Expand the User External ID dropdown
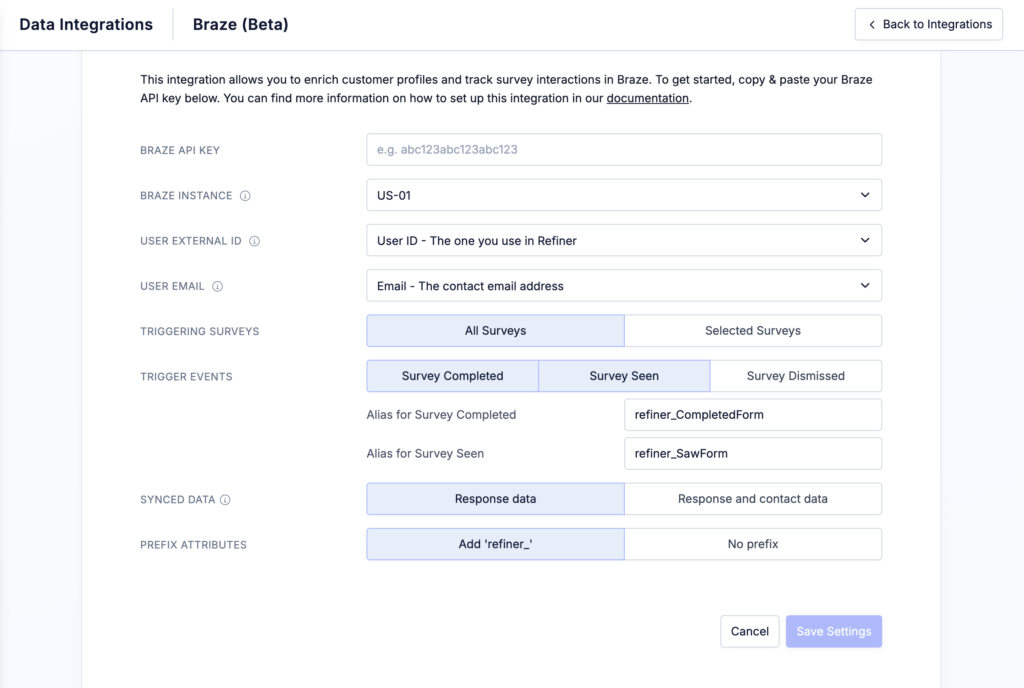The height and width of the screenshot is (688, 1024). click(623, 240)
